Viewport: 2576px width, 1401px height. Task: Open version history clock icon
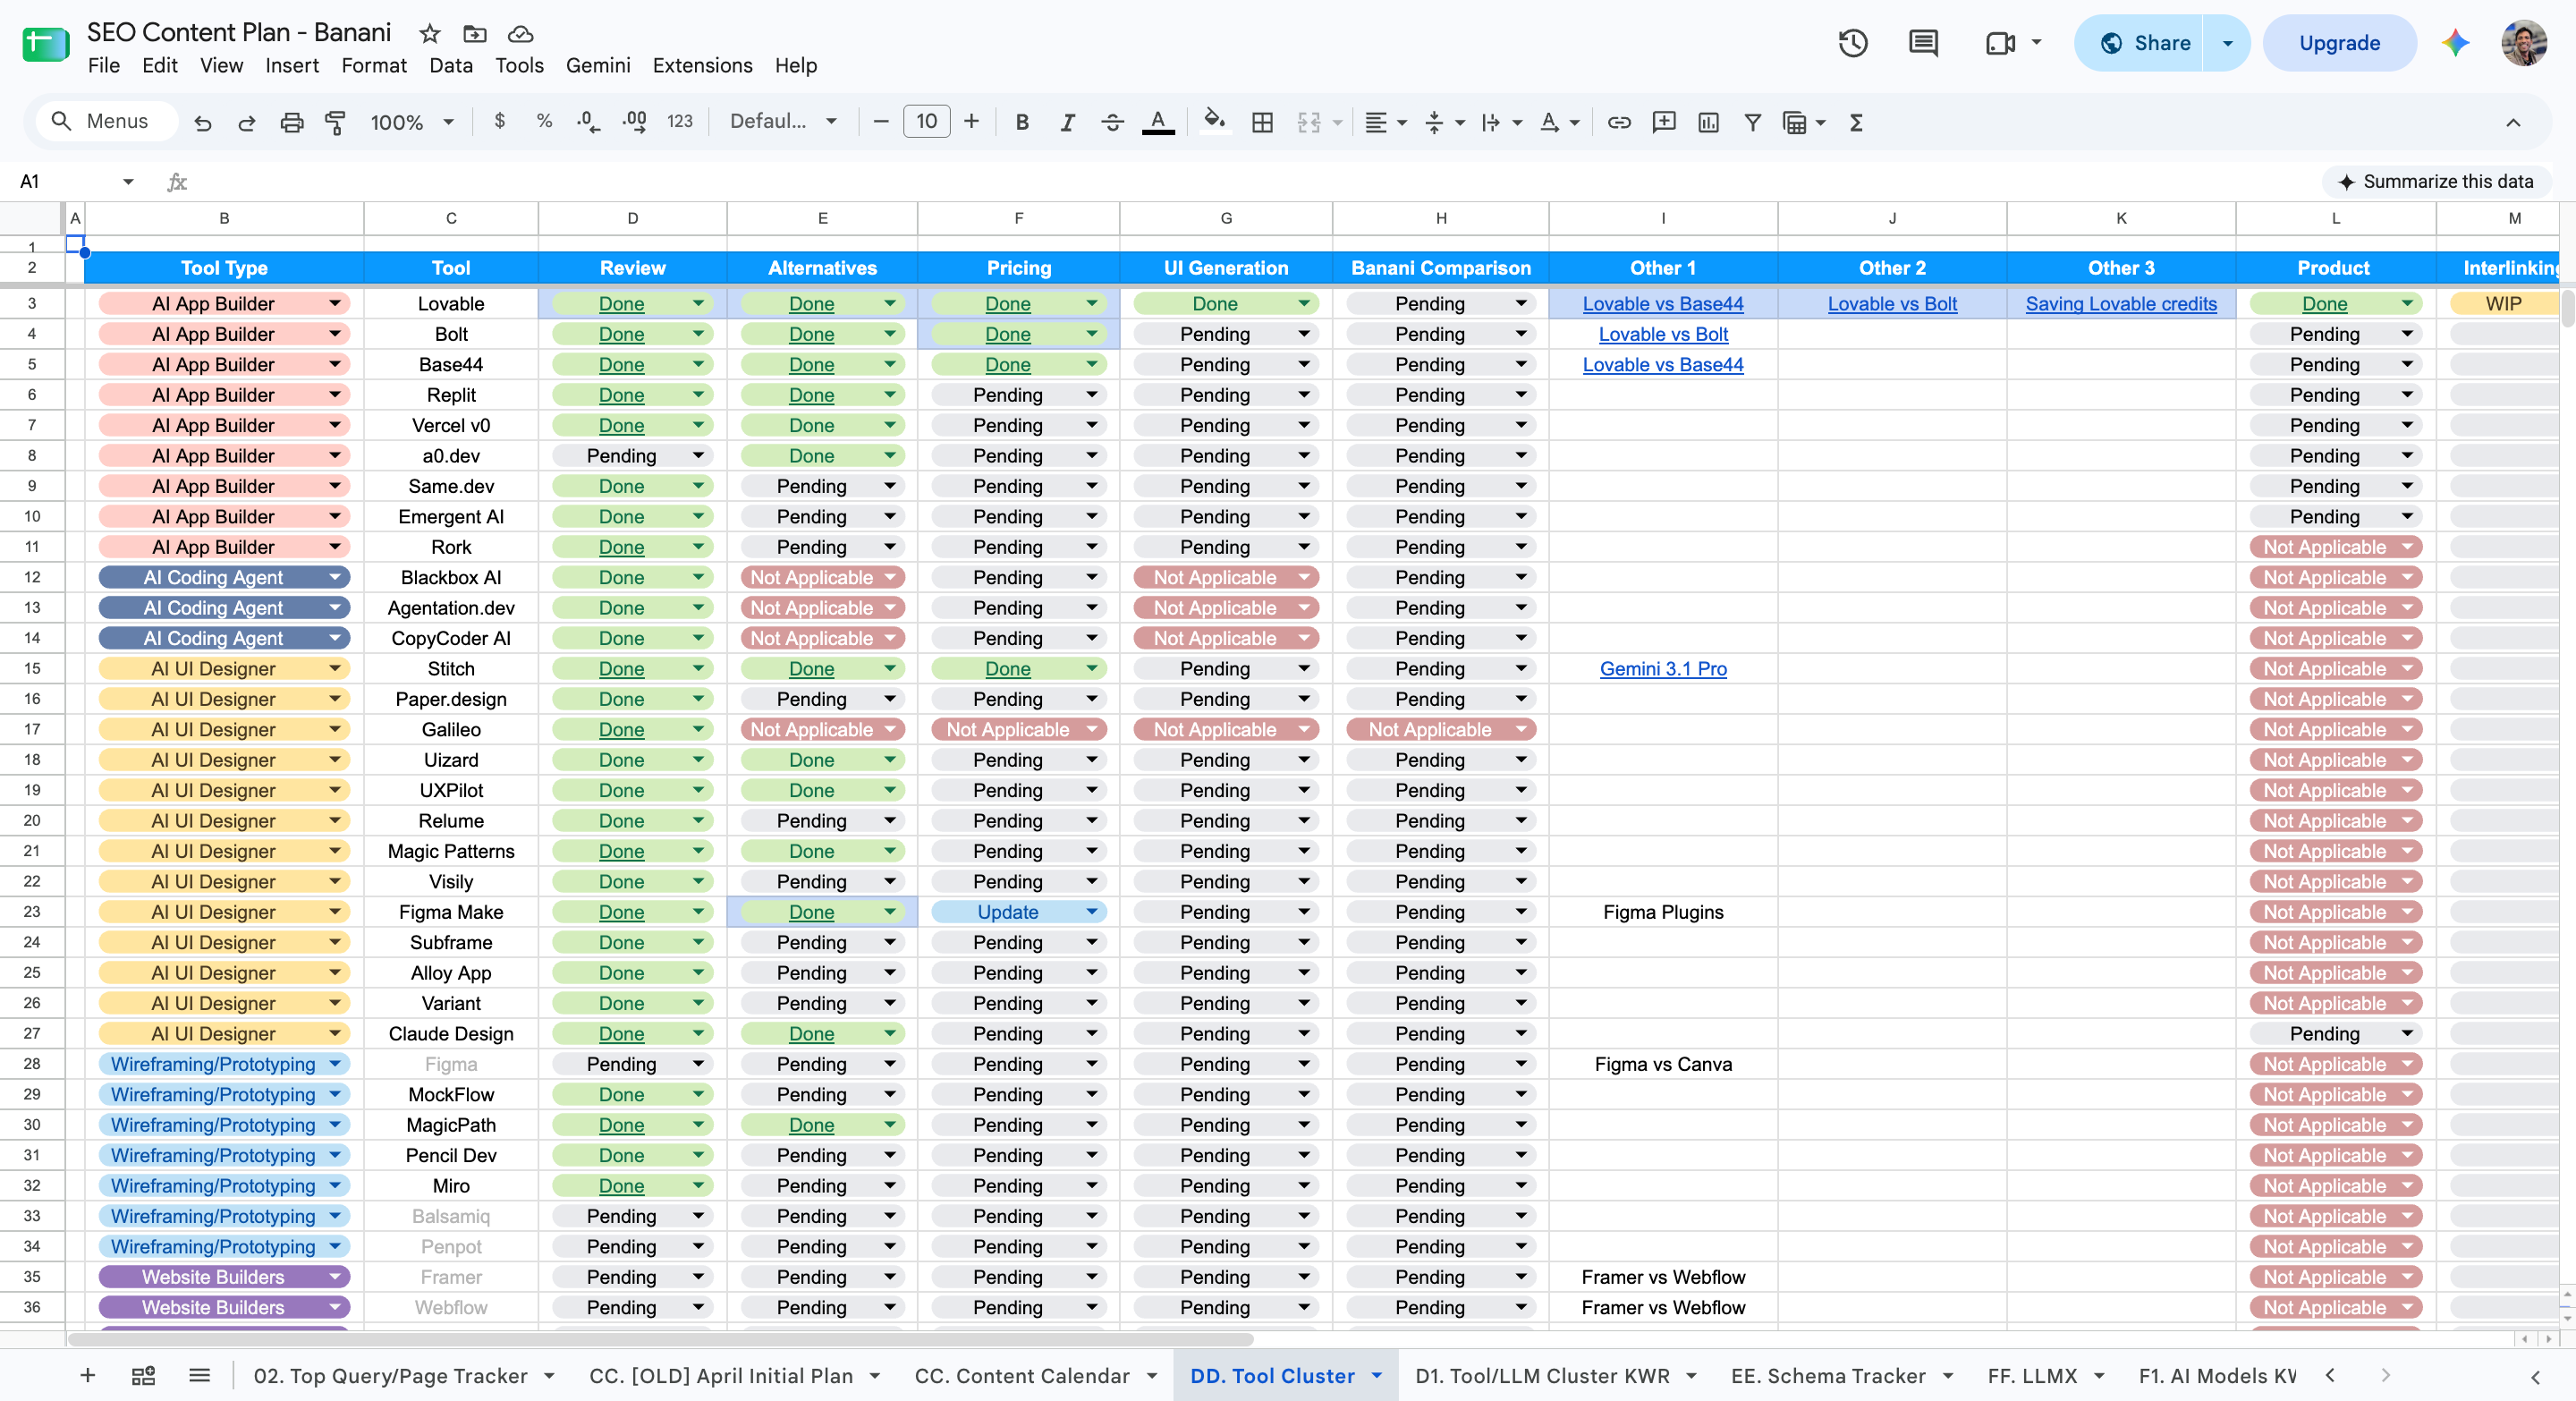tap(1853, 43)
